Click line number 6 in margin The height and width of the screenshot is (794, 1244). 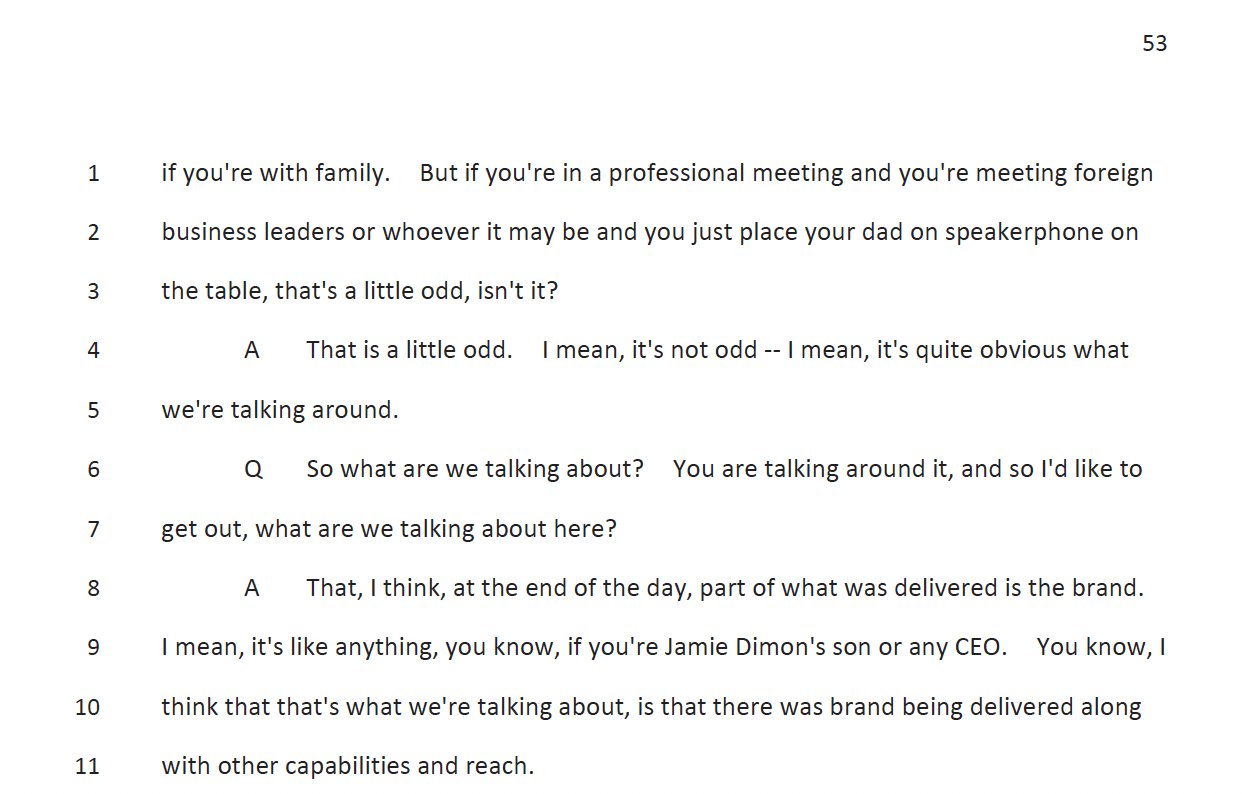pyautogui.click(x=94, y=470)
